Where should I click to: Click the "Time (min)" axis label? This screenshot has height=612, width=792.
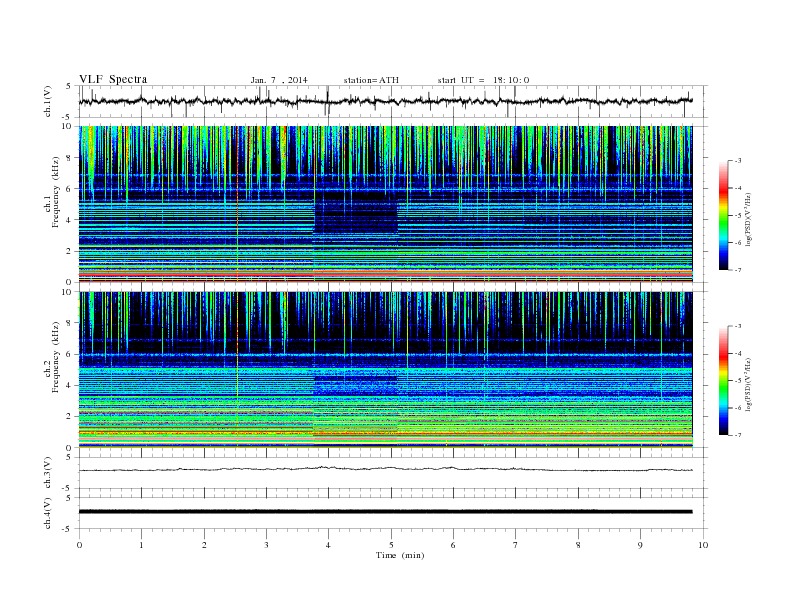(x=400, y=555)
